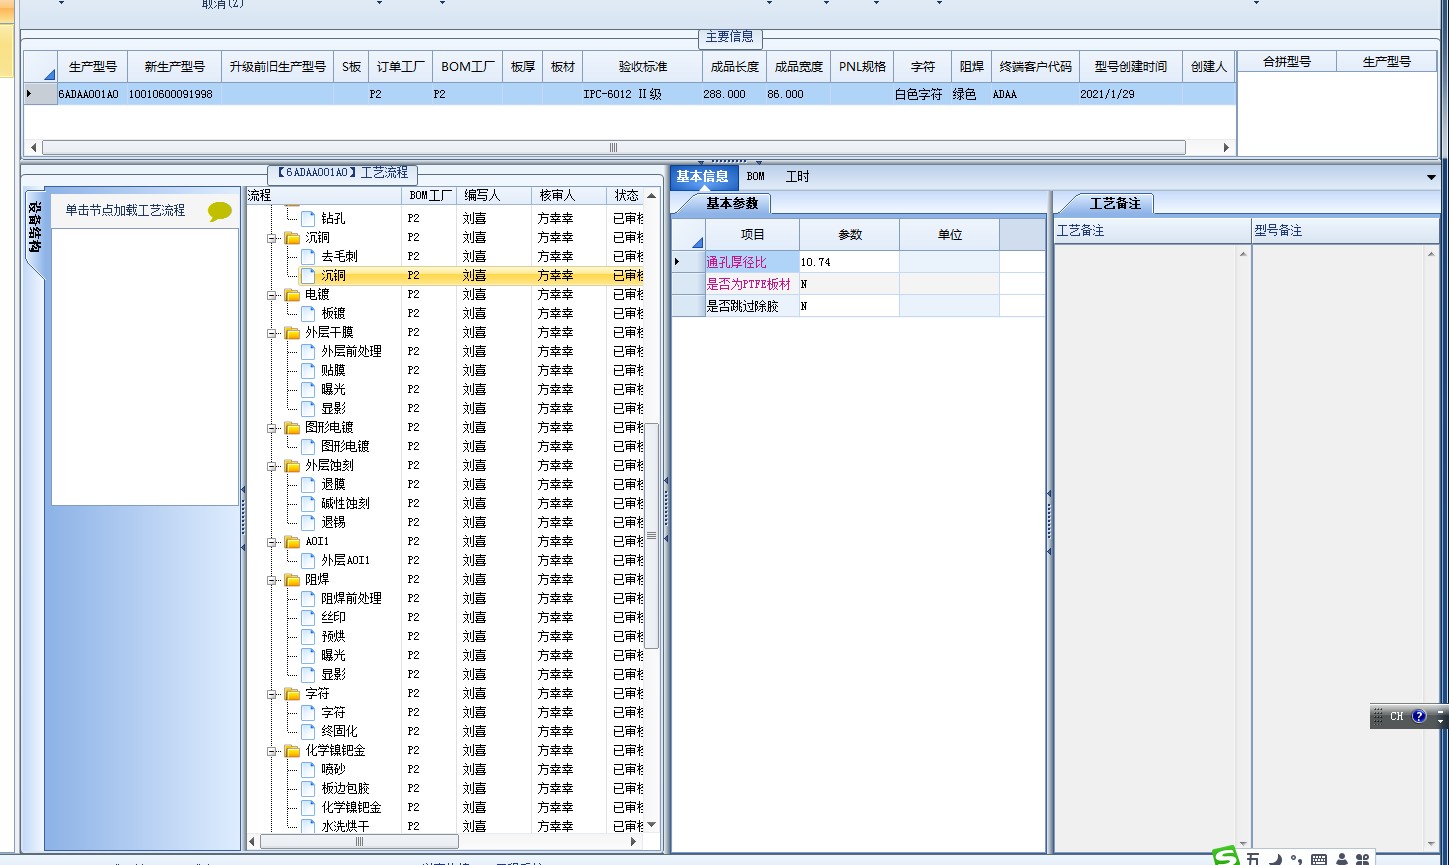The image size is (1449, 865).
Task: Click the 参数 column header
Action: 850,235
